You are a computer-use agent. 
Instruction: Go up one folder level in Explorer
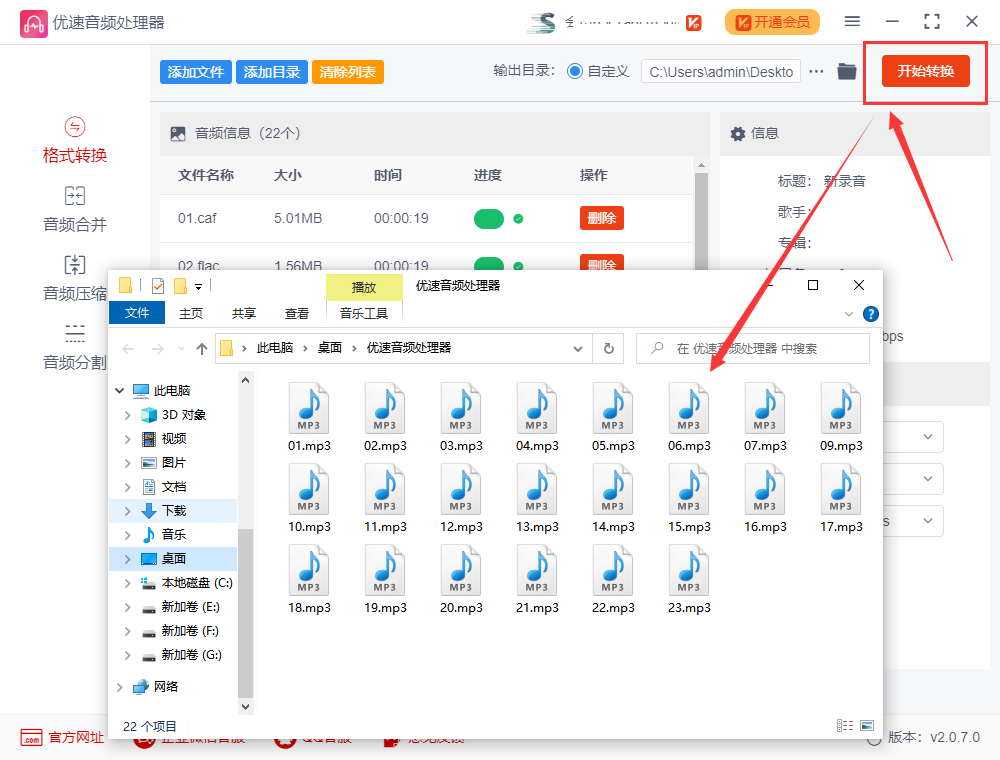[202, 349]
